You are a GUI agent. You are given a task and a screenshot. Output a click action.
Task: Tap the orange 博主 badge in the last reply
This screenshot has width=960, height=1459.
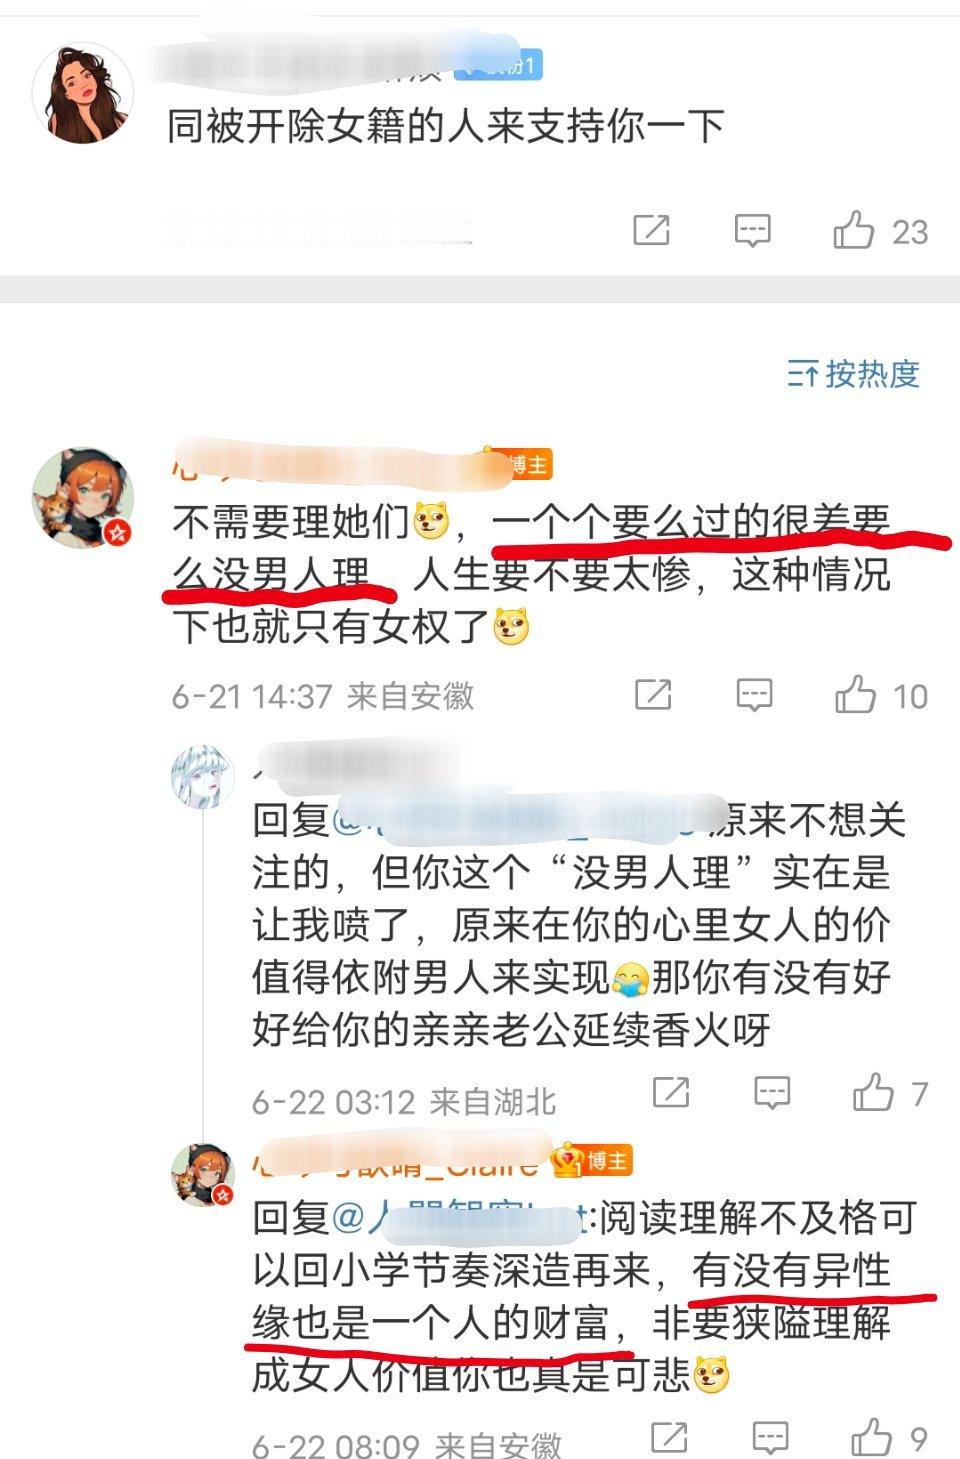pos(593,1161)
